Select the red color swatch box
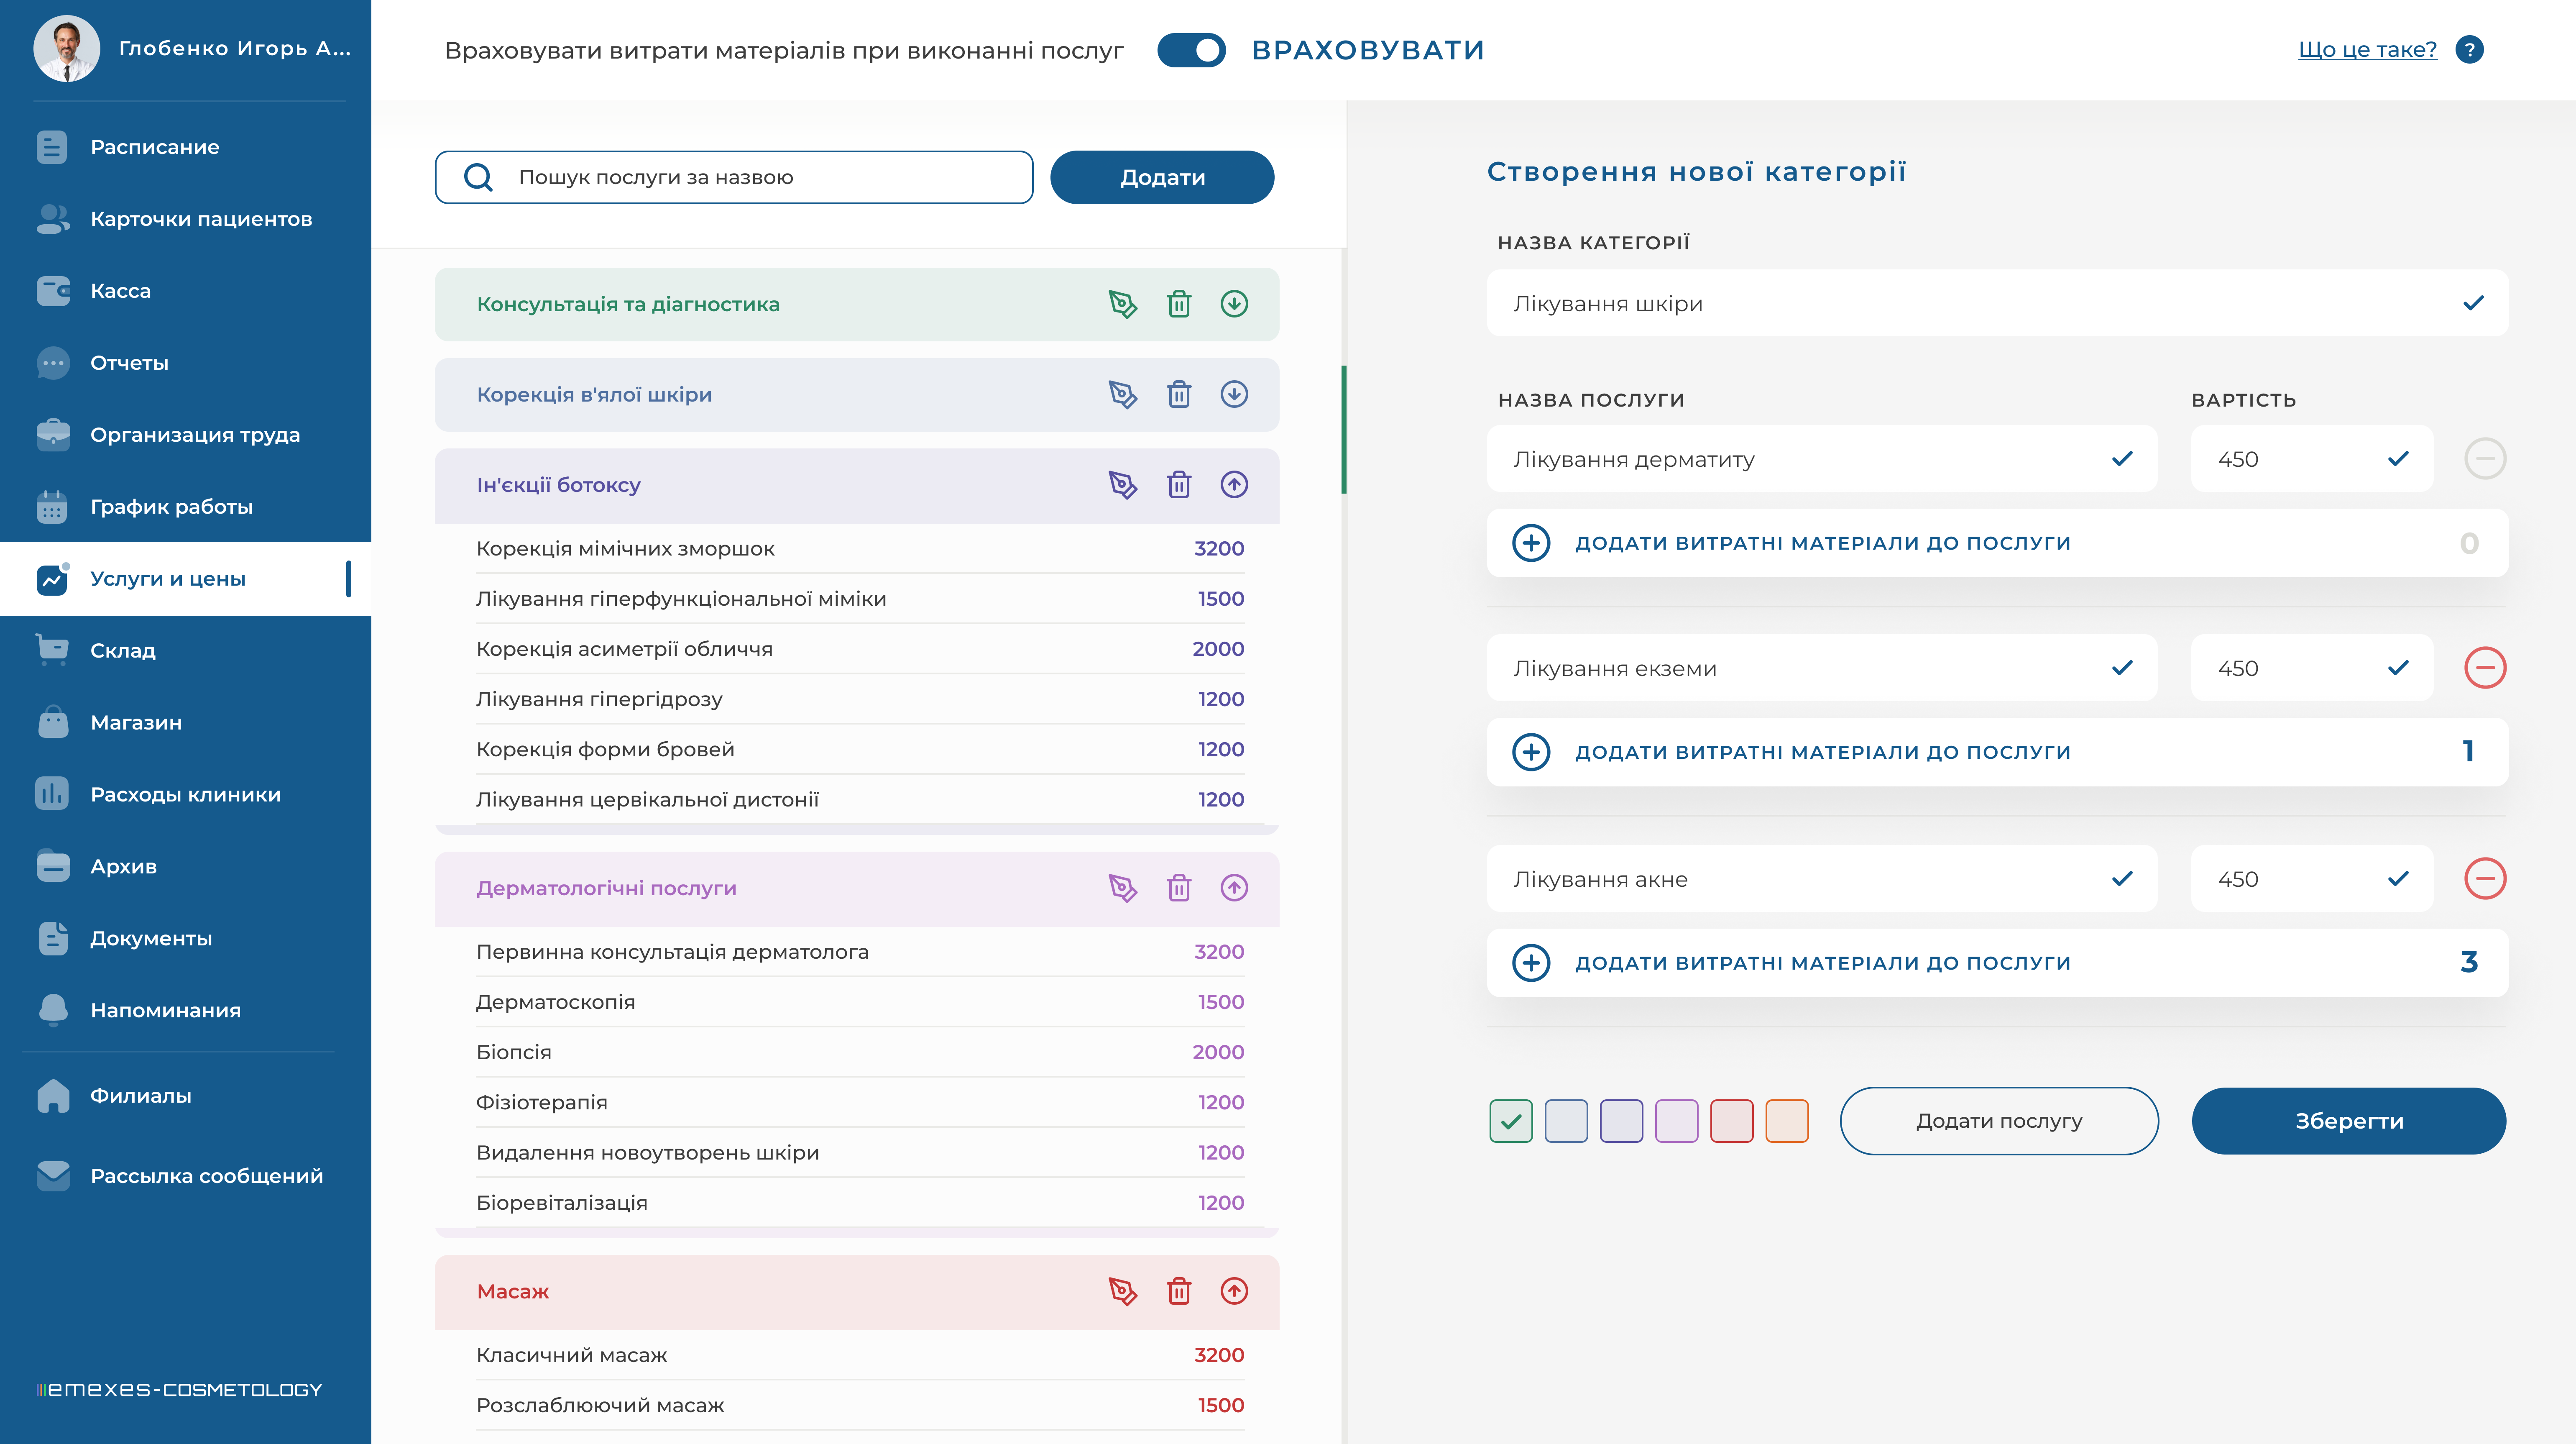 point(1731,1121)
